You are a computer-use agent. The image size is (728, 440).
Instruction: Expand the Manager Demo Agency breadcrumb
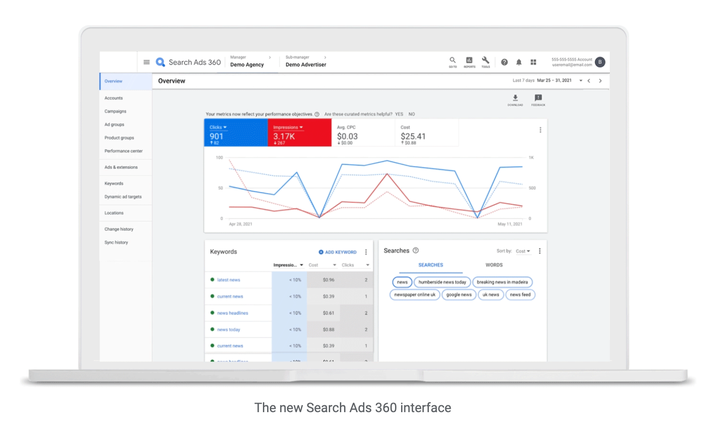[251, 61]
